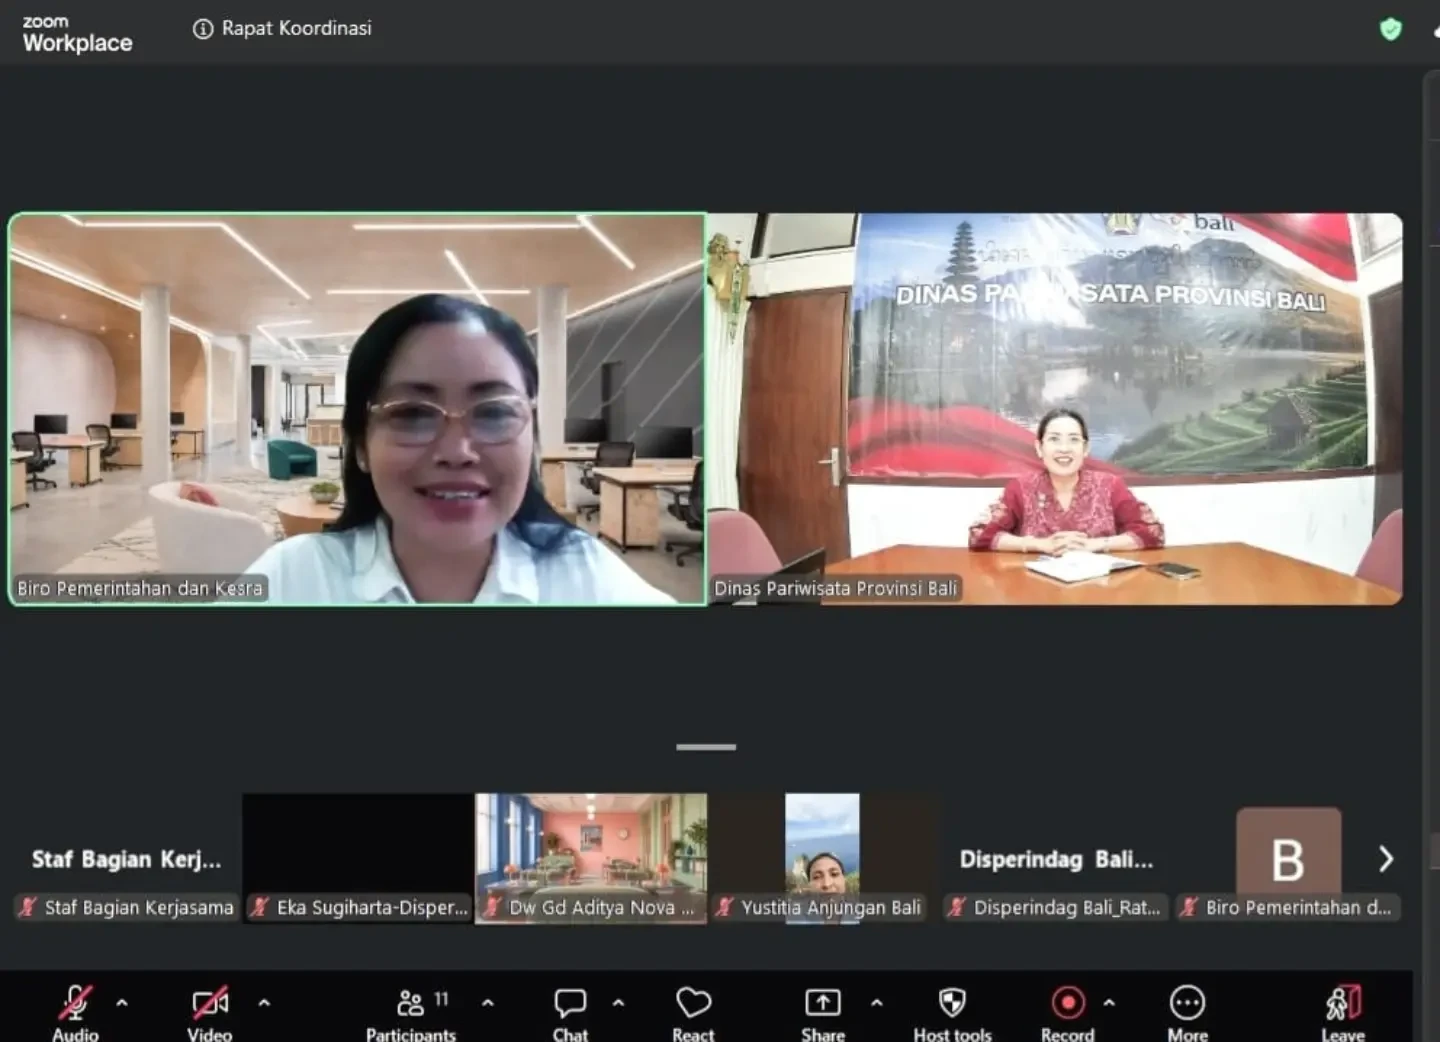Select the Eka Sugiharta participant tile

[x=358, y=859]
